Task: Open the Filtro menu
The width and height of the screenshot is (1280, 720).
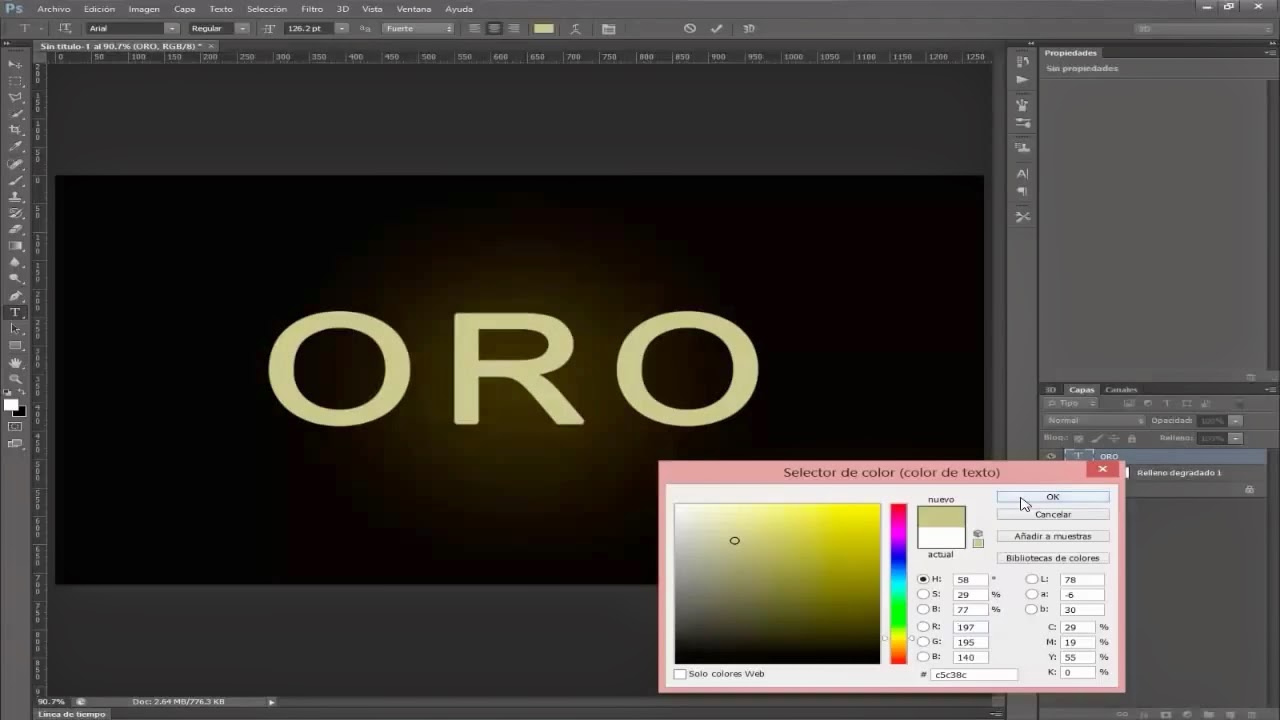Action: [312, 9]
